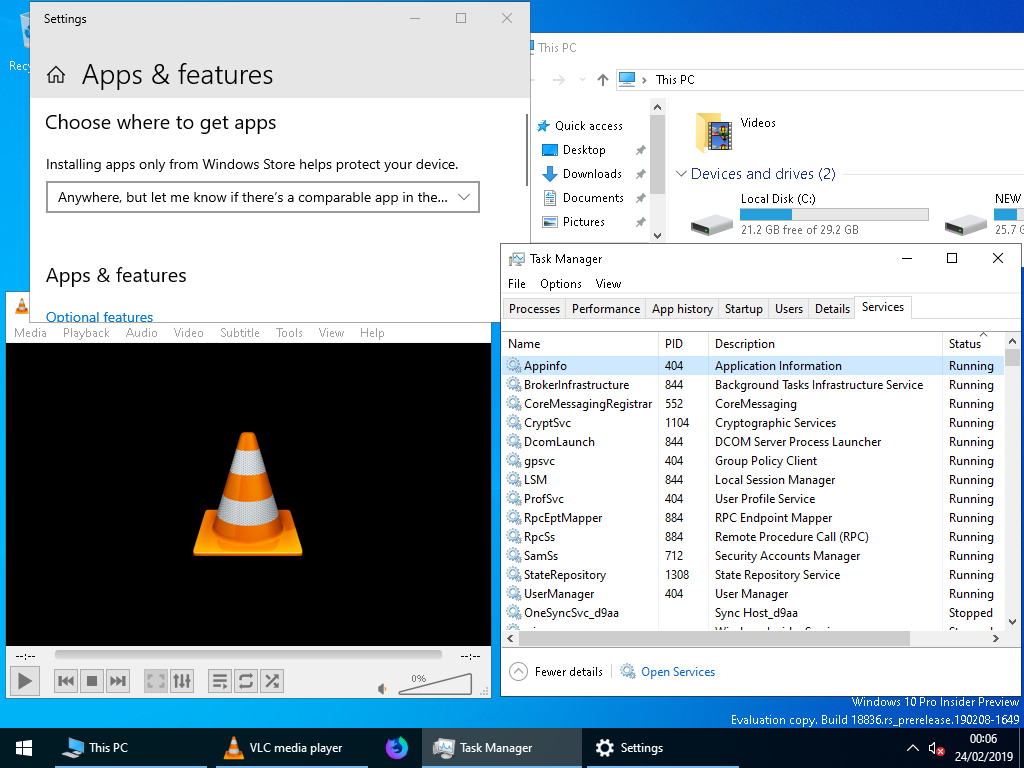Collapse the Devices and drives group

click(x=681, y=174)
